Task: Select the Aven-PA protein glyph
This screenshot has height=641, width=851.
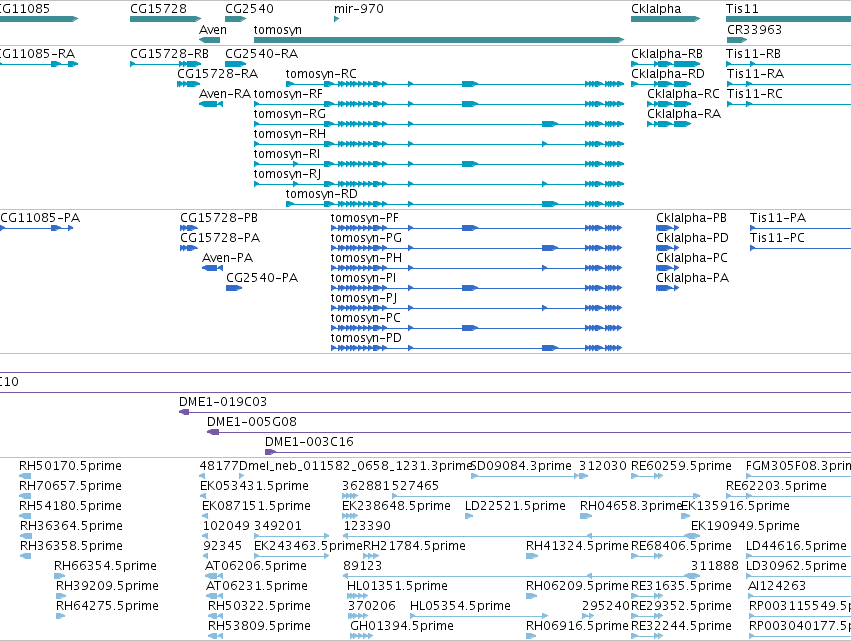Action: coord(212,268)
